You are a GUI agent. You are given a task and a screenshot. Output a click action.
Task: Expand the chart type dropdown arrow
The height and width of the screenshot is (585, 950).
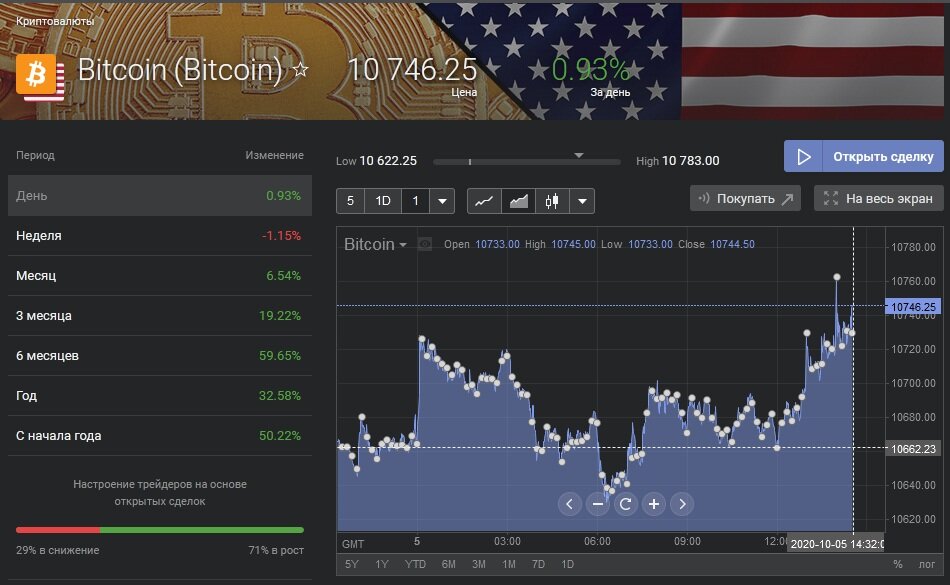[x=581, y=201]
